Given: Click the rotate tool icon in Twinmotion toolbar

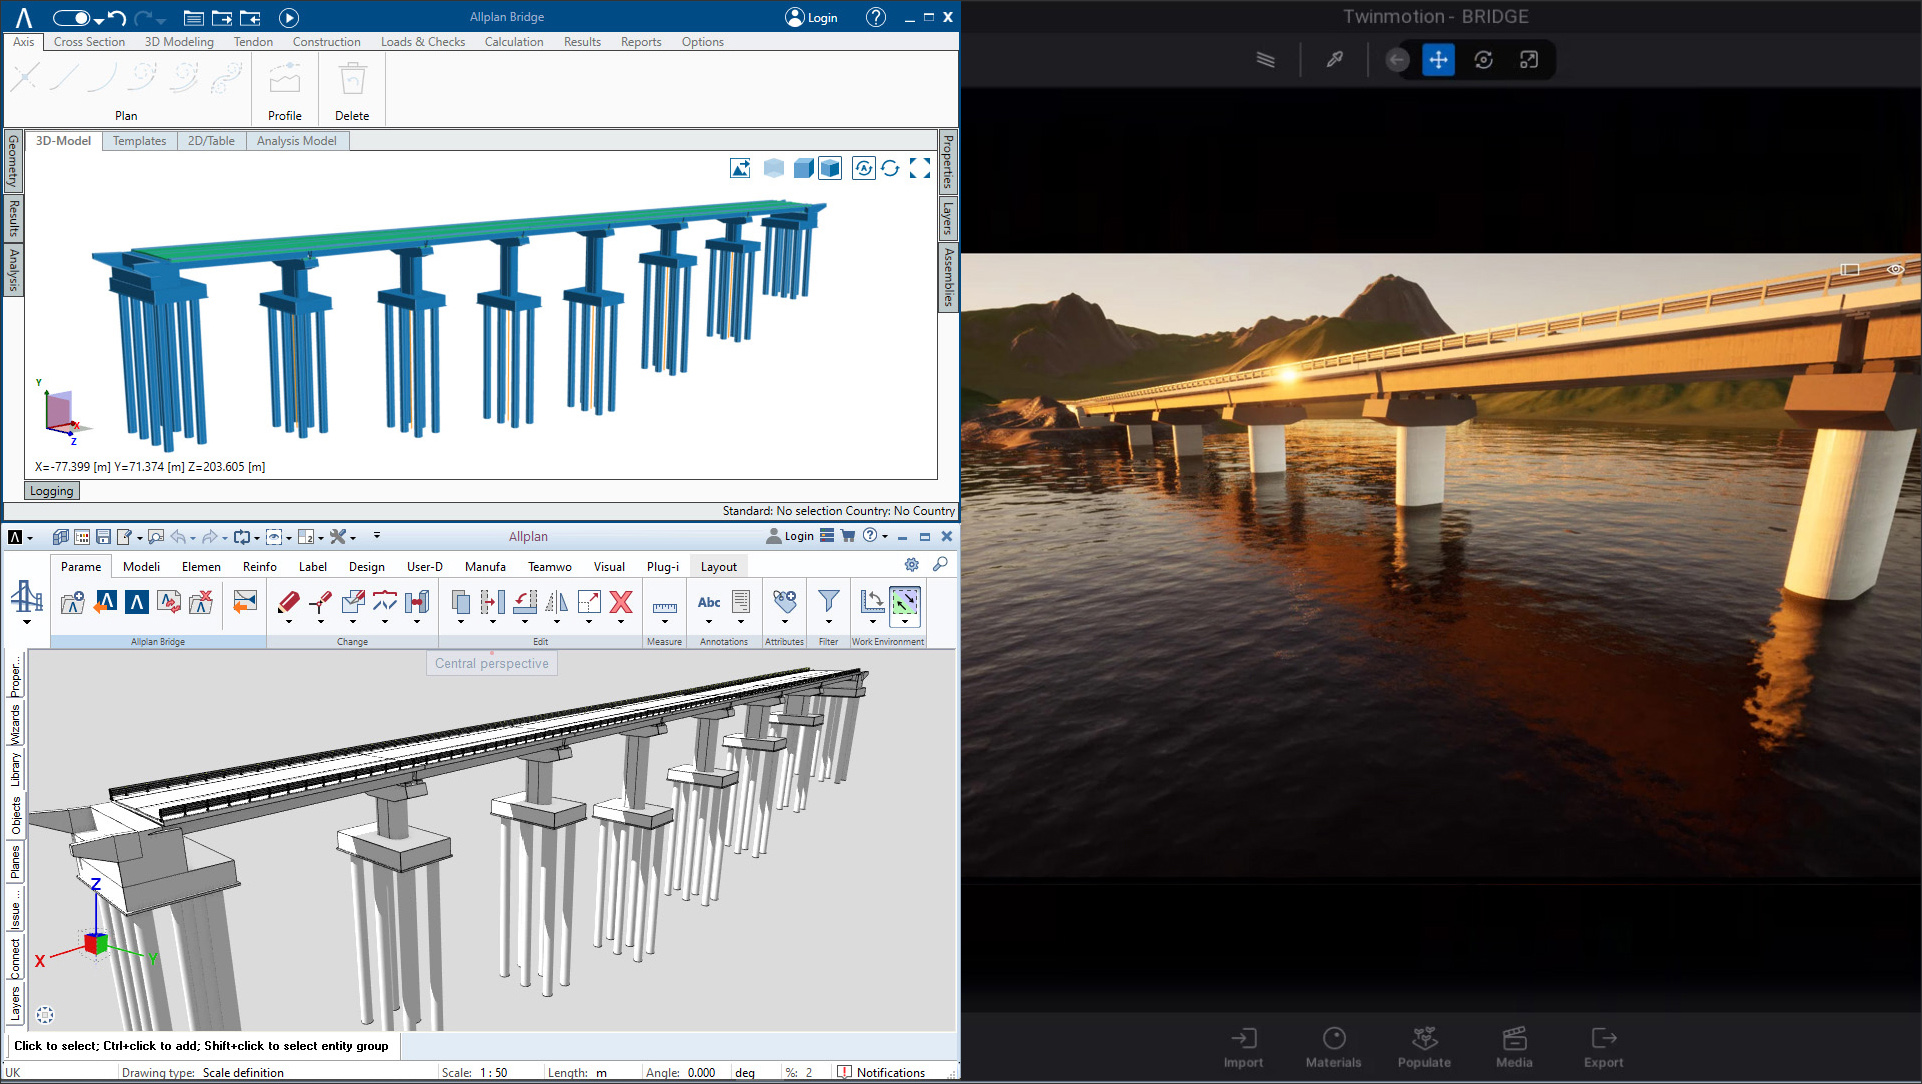Looking at the screenshot, I should pyautogui.click(x=1483, y=60).
